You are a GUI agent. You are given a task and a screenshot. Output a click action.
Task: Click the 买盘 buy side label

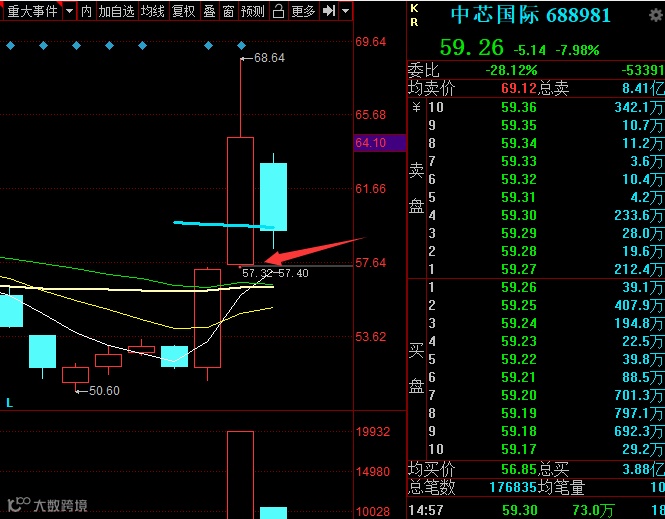click(416, 368)
